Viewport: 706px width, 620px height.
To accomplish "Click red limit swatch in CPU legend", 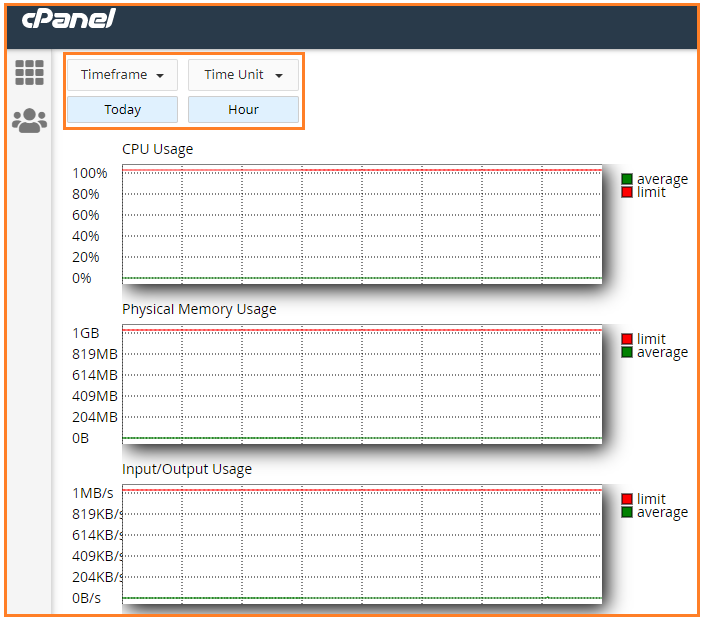I will click(x=627, y=192).
